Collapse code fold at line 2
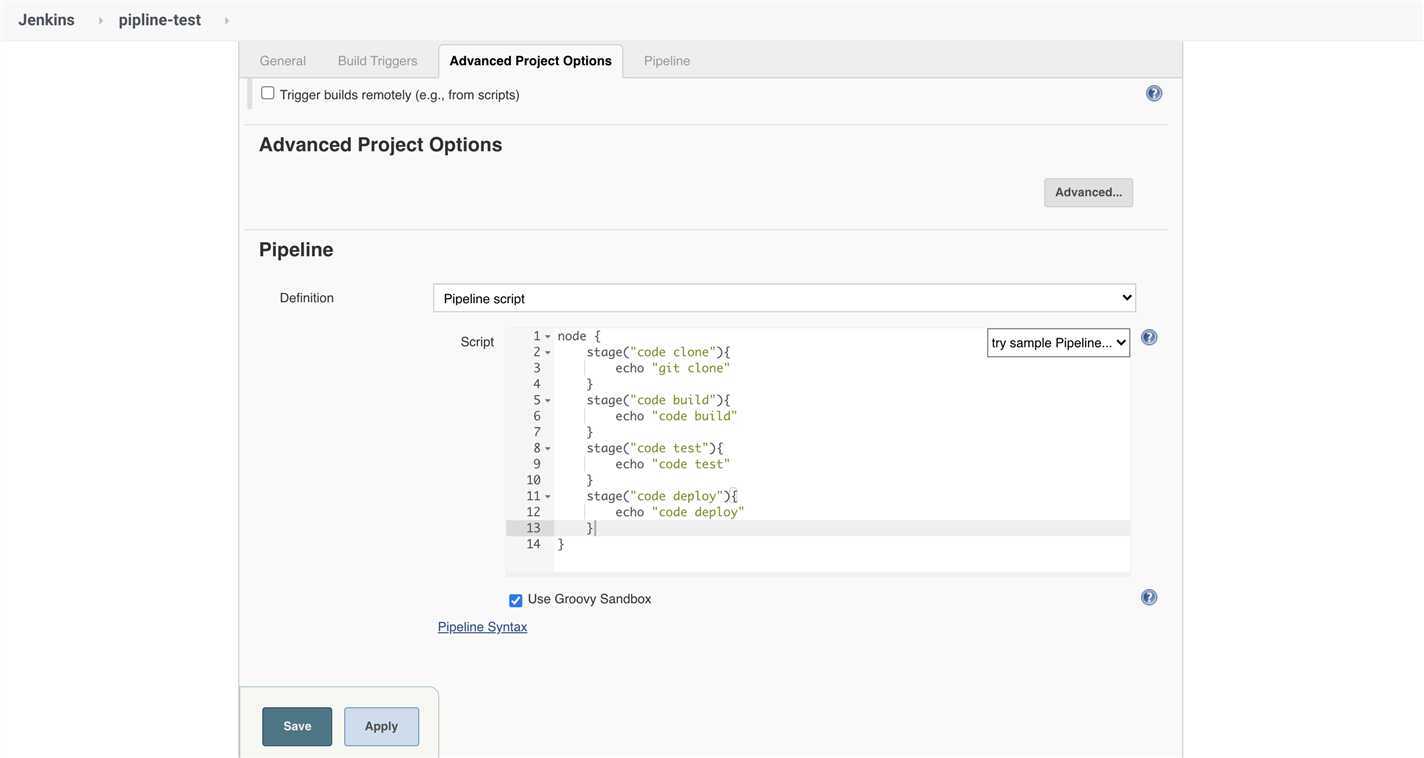The width and height of the screenshot is (1424, 758). [x=548, y=353]
